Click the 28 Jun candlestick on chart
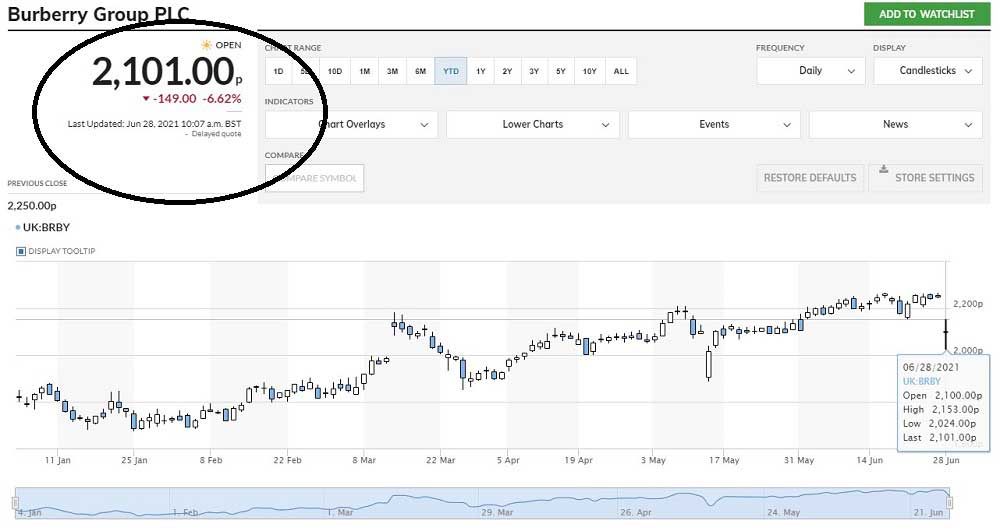1000x531 pixels. pyautogui.click(x=946, y=332)
